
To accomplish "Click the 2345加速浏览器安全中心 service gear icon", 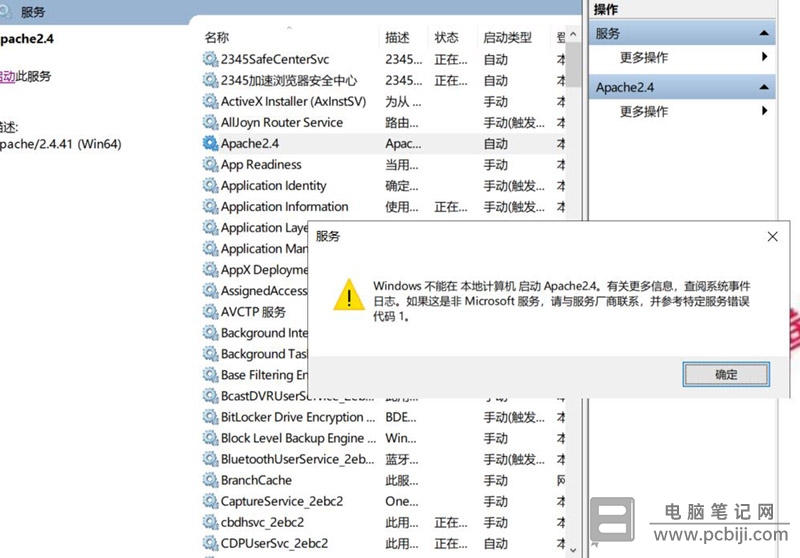I will coord(210,80).
